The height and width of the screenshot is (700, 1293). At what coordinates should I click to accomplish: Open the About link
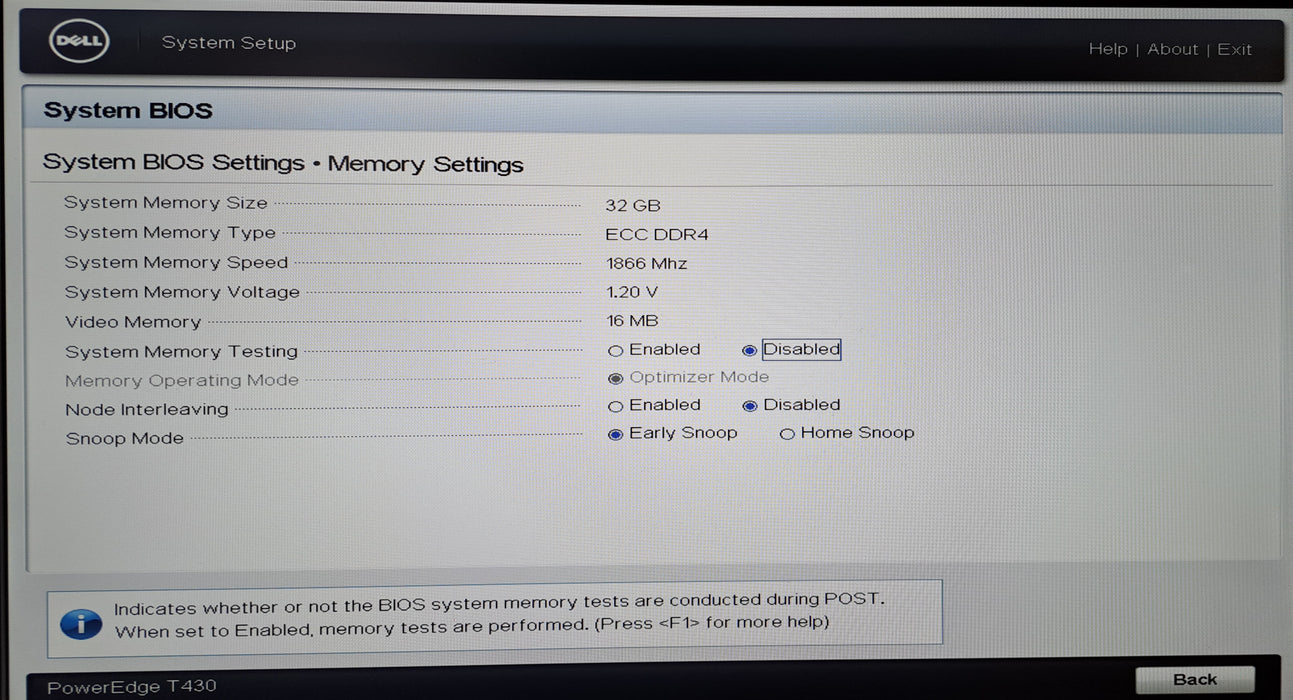1172,49
